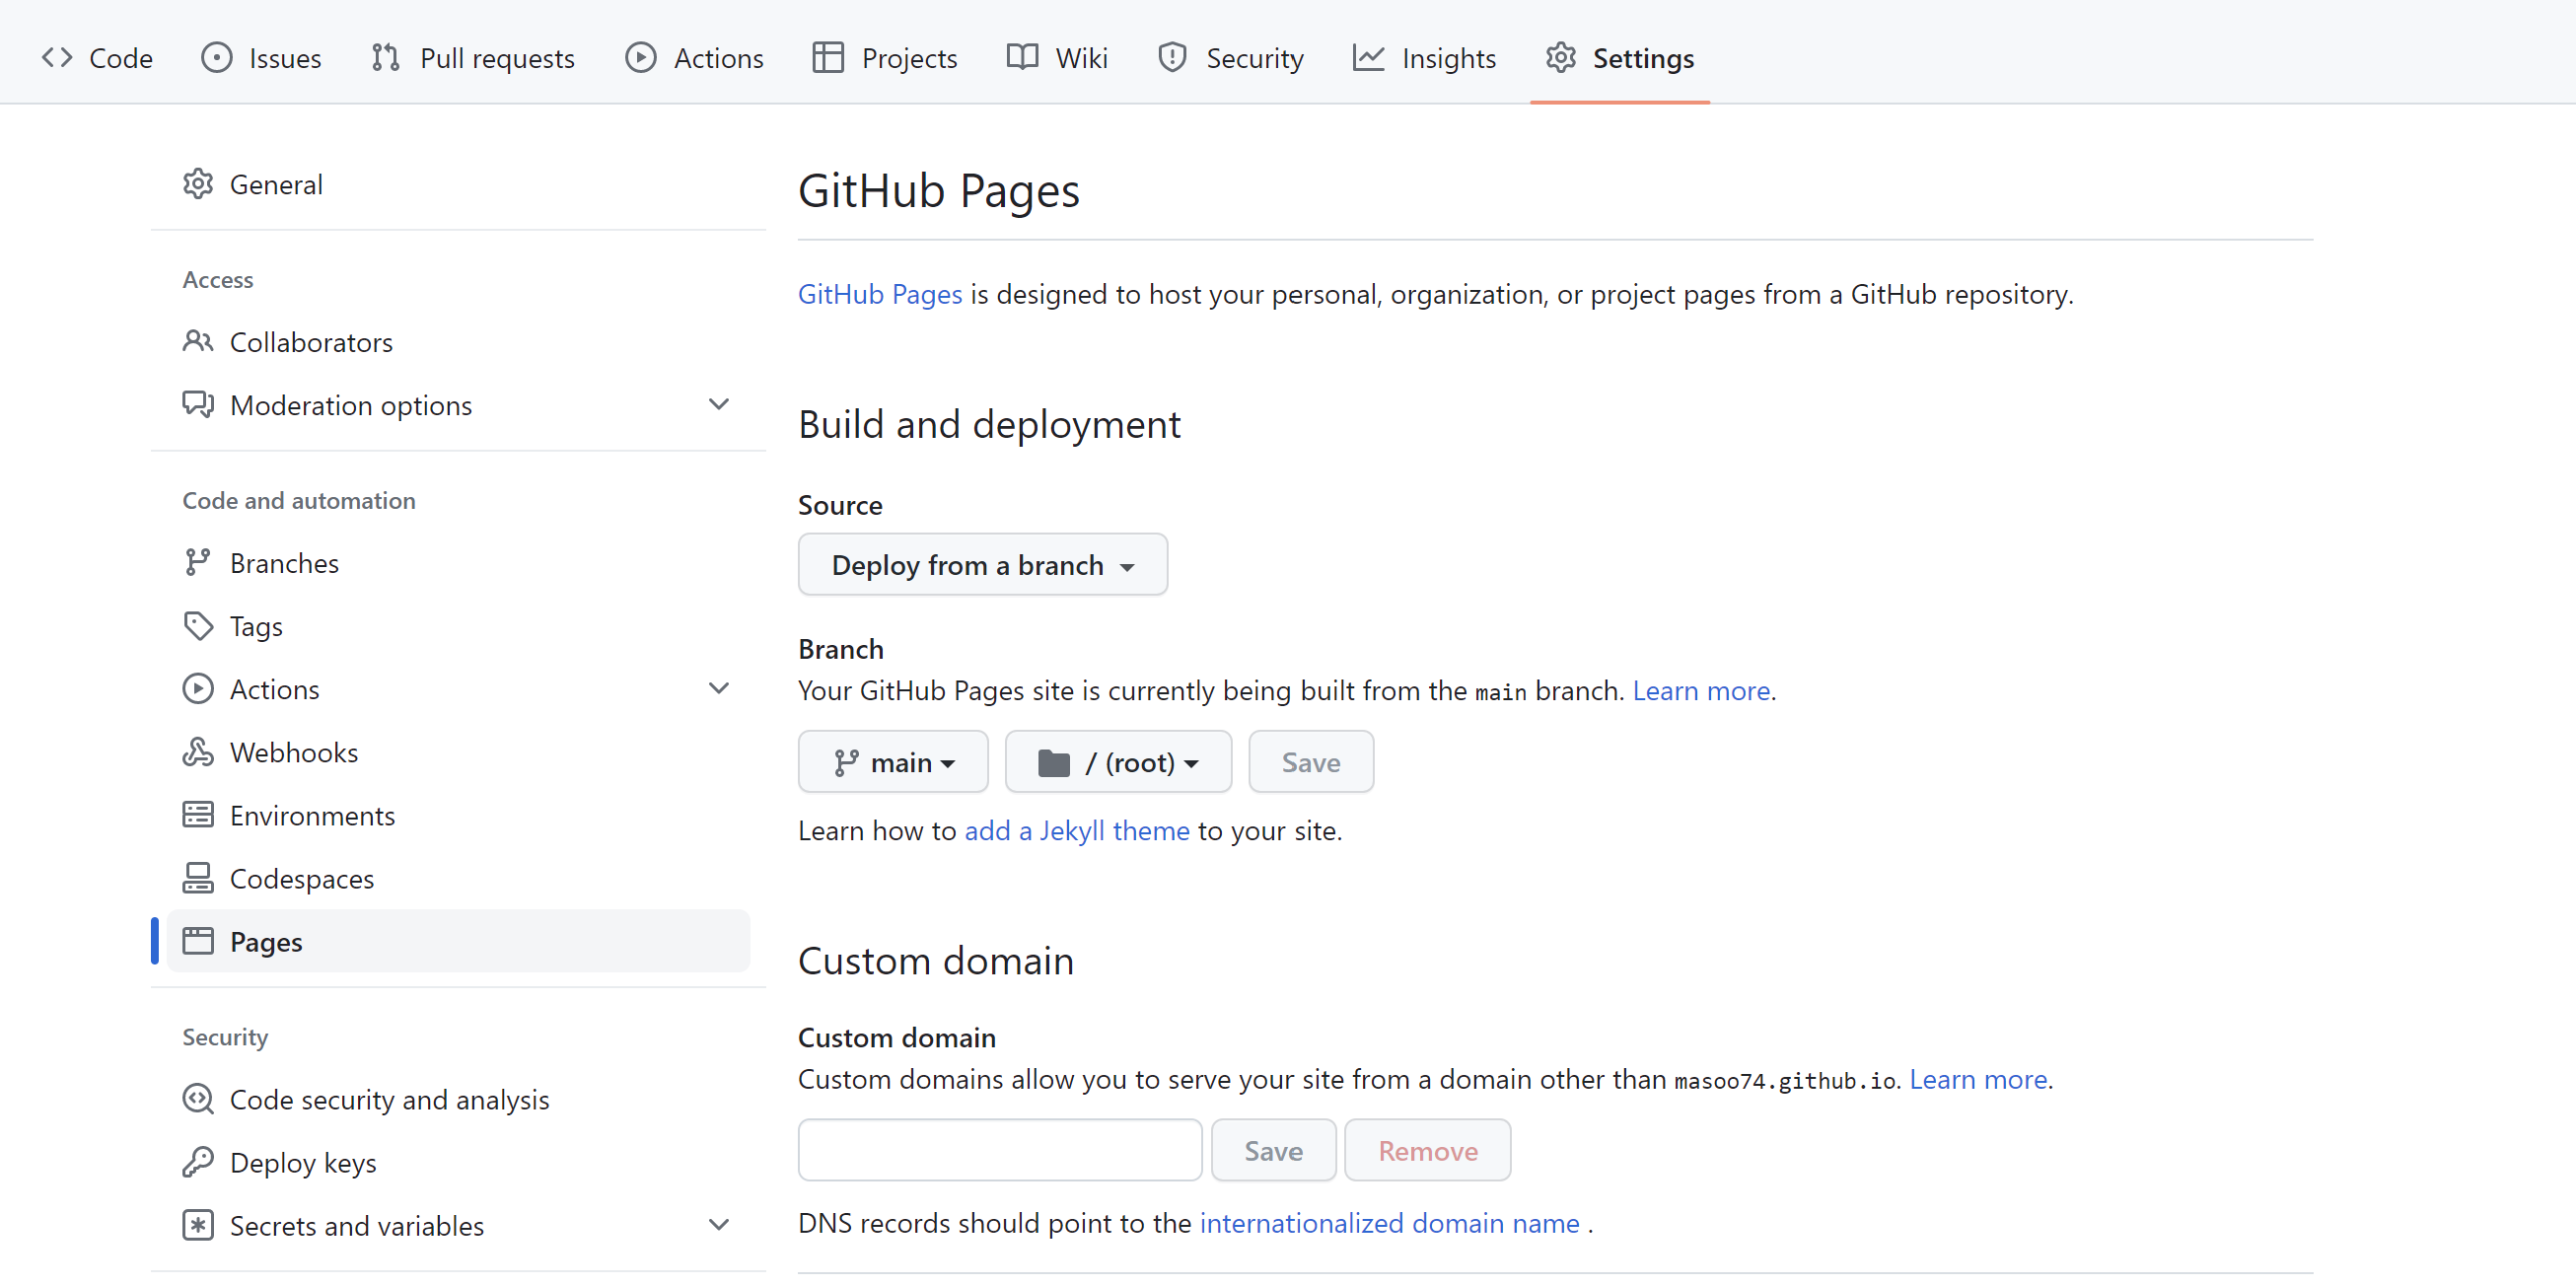Switch to the Issues tab

[261, 58]
